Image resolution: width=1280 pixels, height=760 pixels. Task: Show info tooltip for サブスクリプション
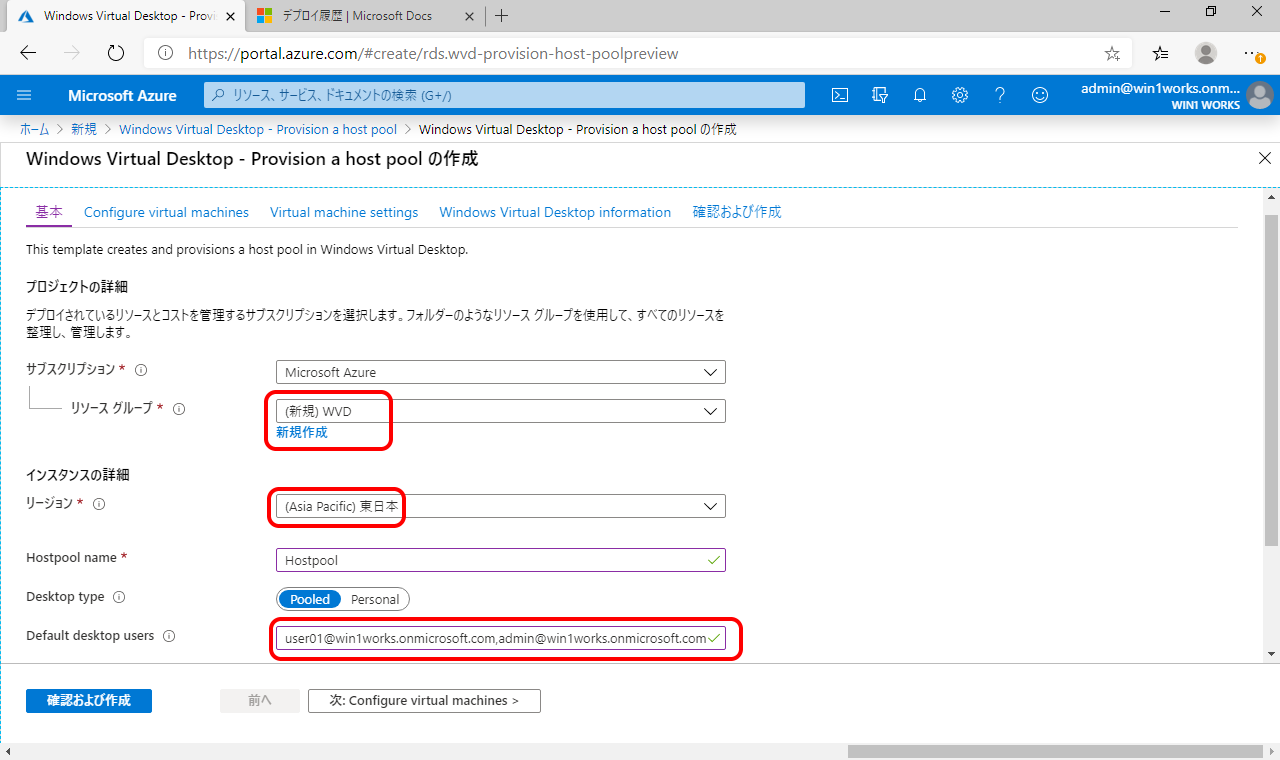(141, 370)
